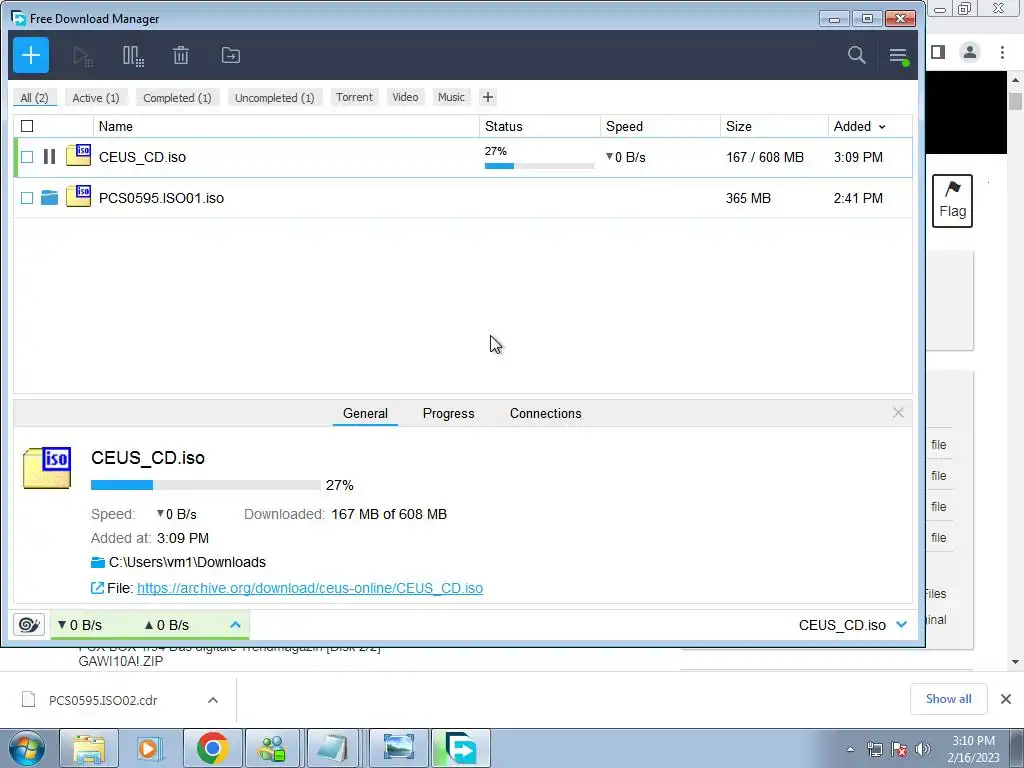This screenshot has height=768, width=1024.
Task: Open folder icon for PCS0595.ISO01.iso row
Action: (50, 197)
